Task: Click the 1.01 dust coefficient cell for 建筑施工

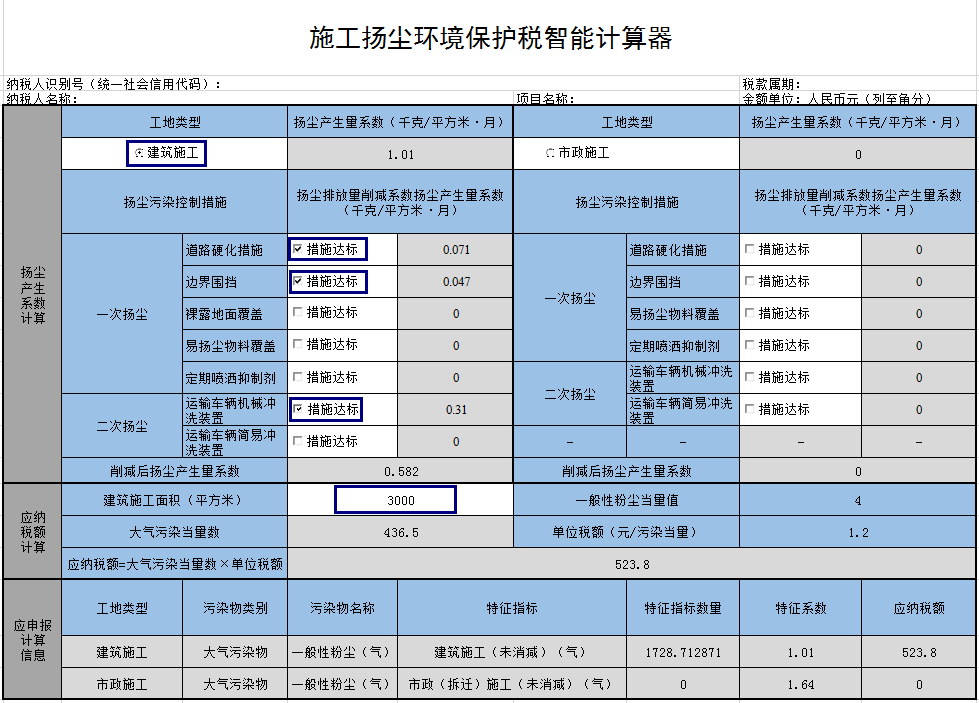Action: (400, 154)
